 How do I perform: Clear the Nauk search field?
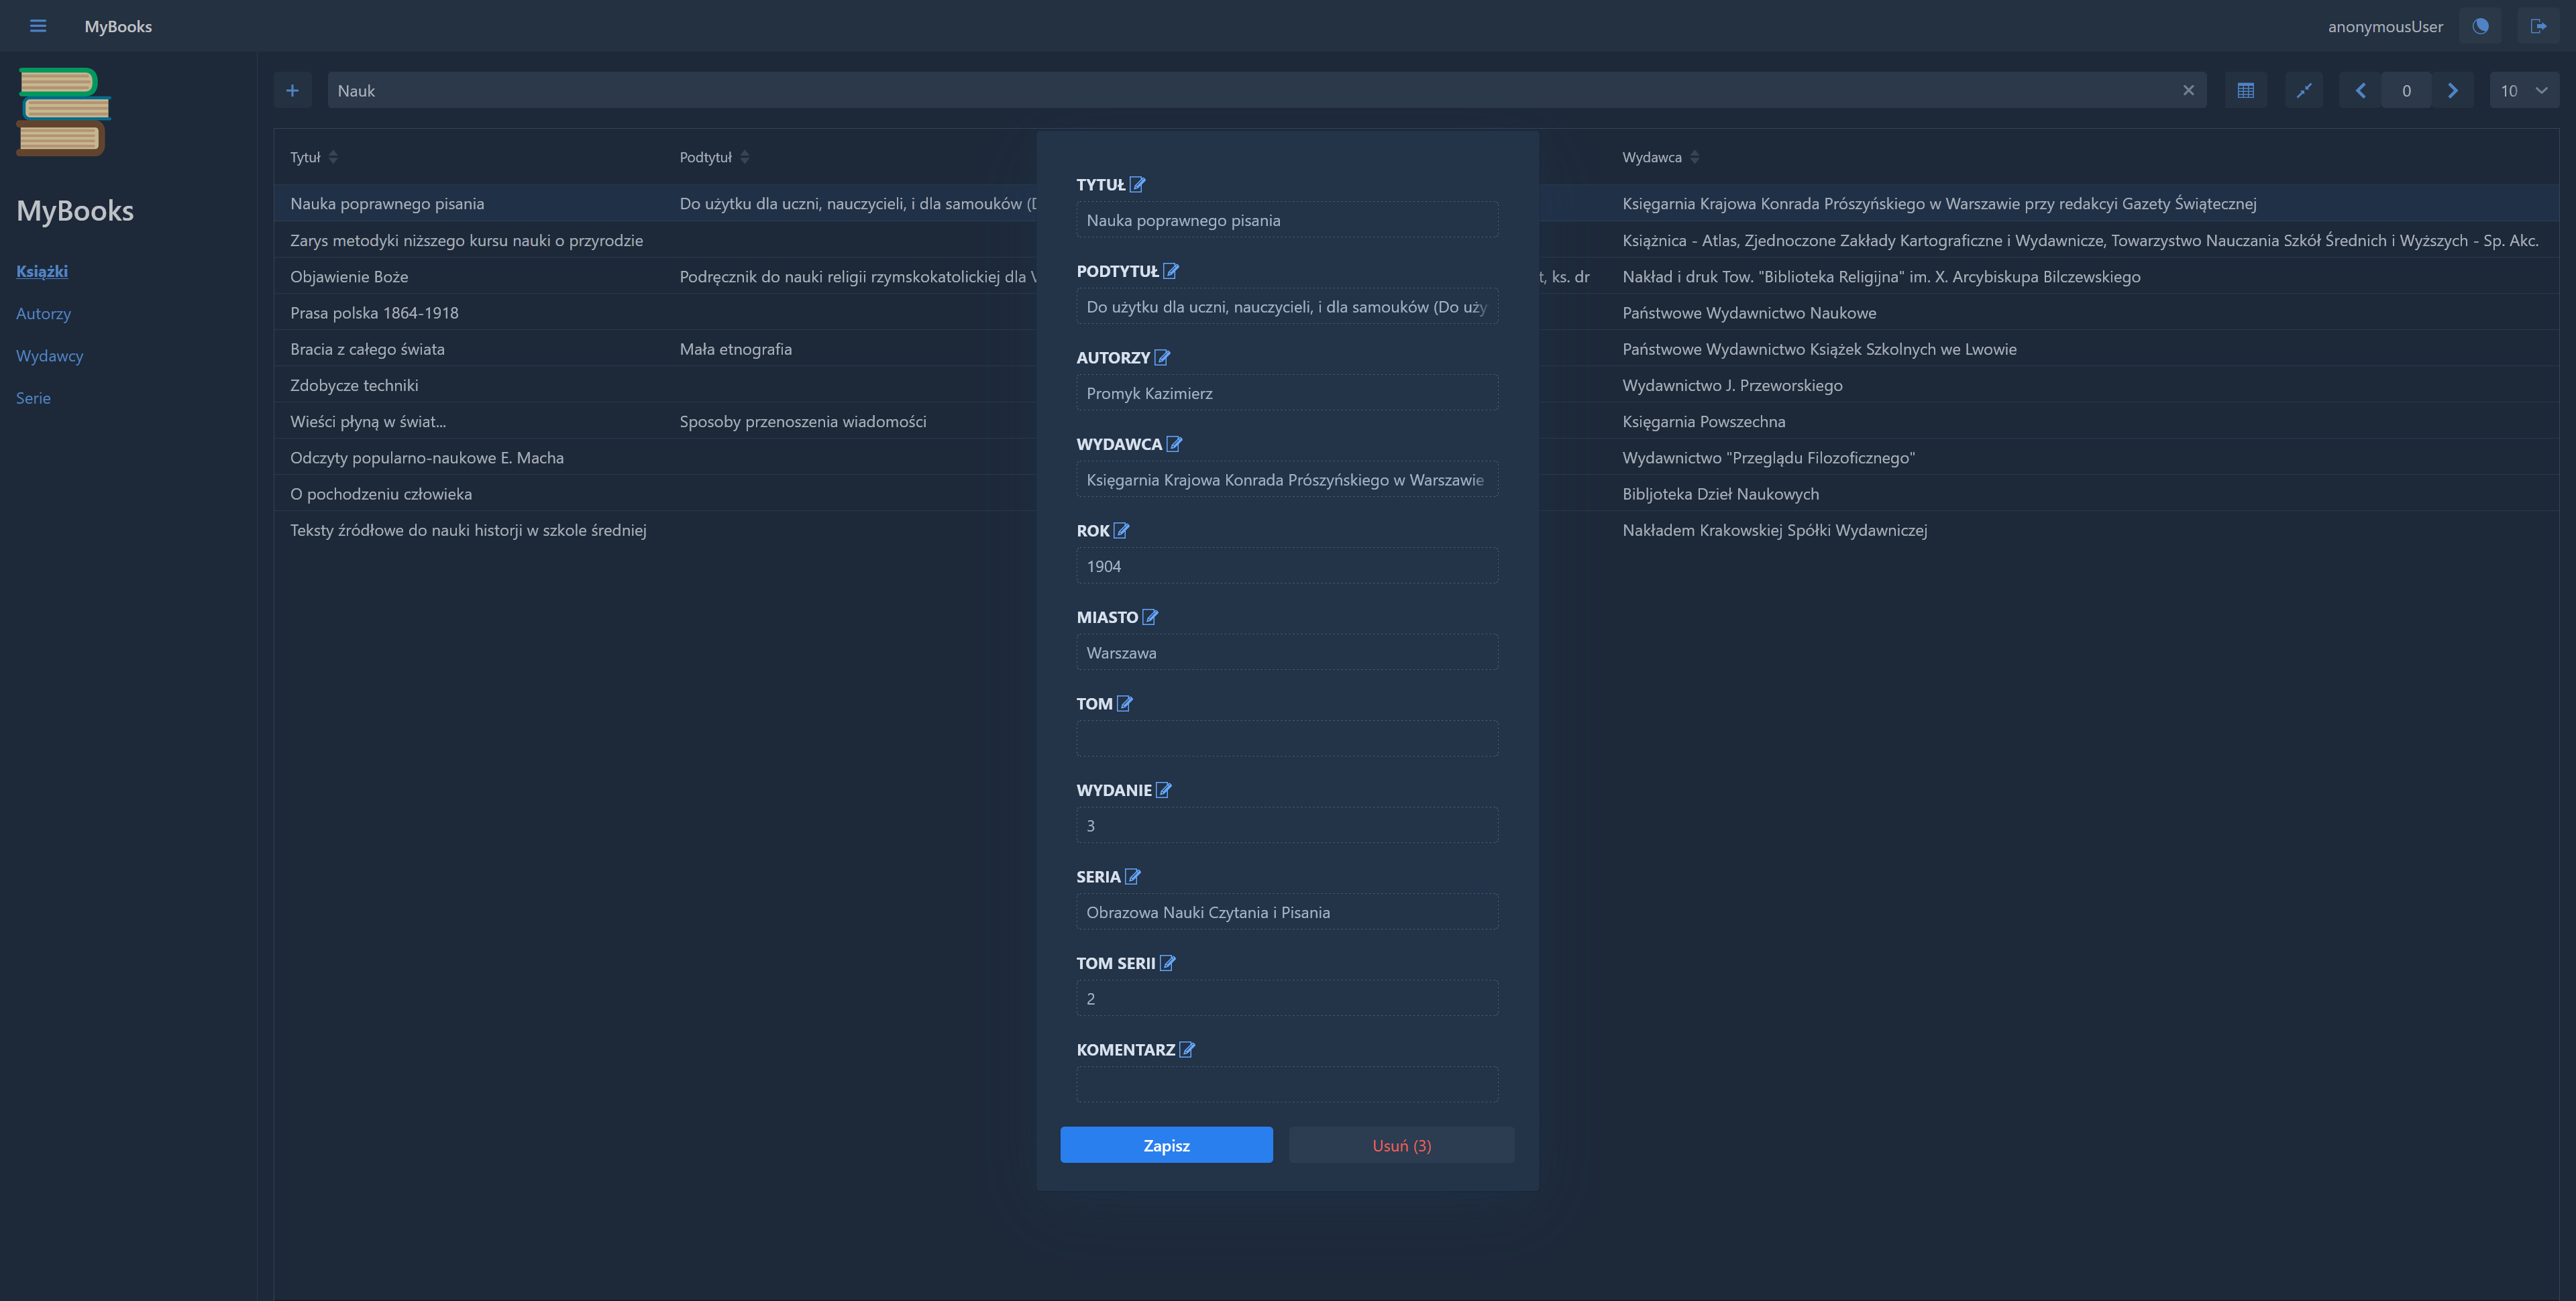2188,90
